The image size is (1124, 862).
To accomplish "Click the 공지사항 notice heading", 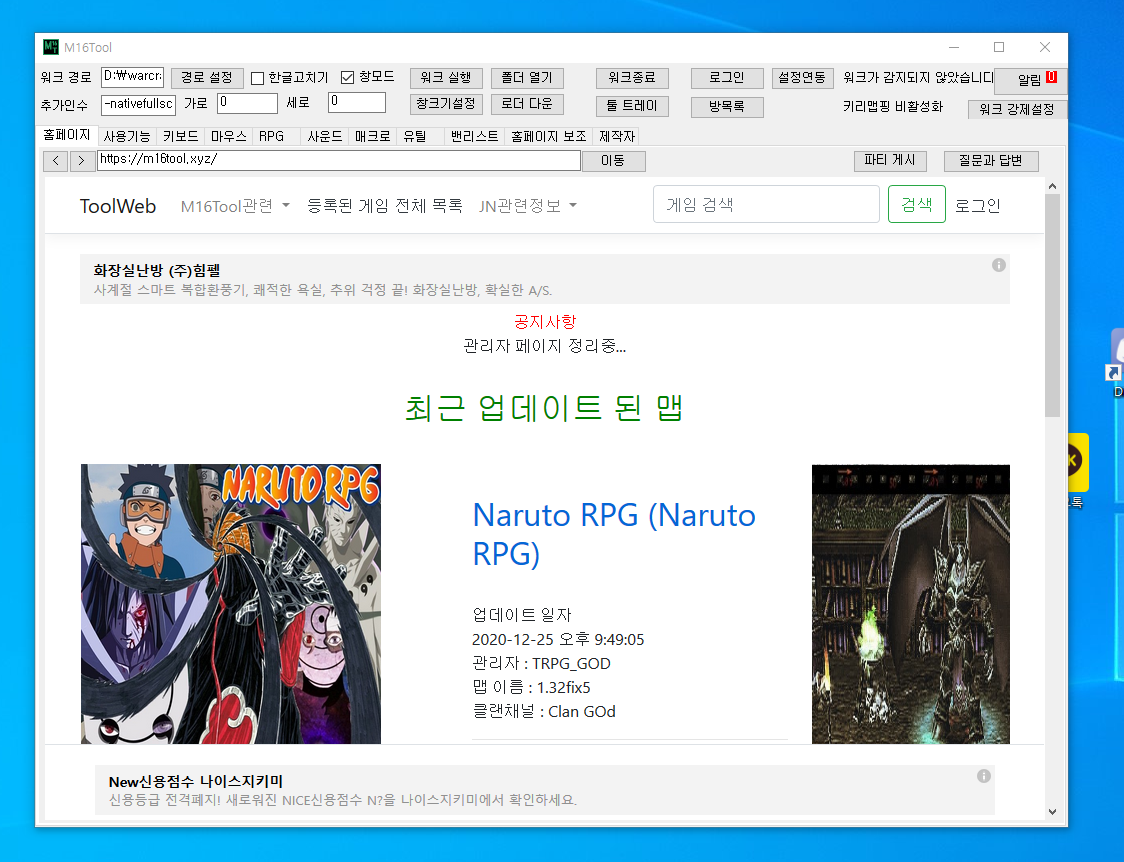I will 545,322.
